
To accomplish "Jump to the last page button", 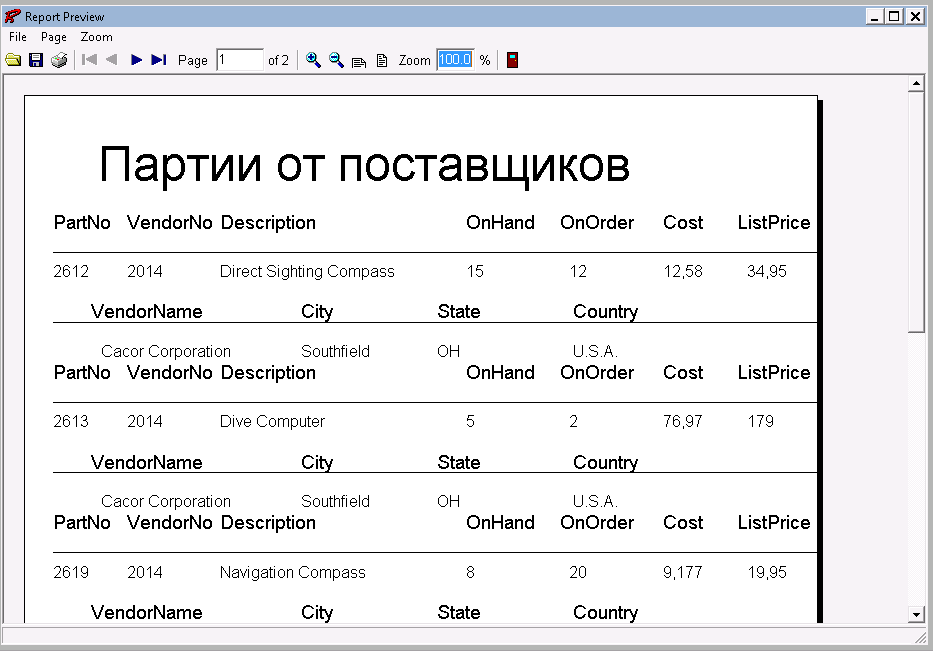I will pos(158,60).
